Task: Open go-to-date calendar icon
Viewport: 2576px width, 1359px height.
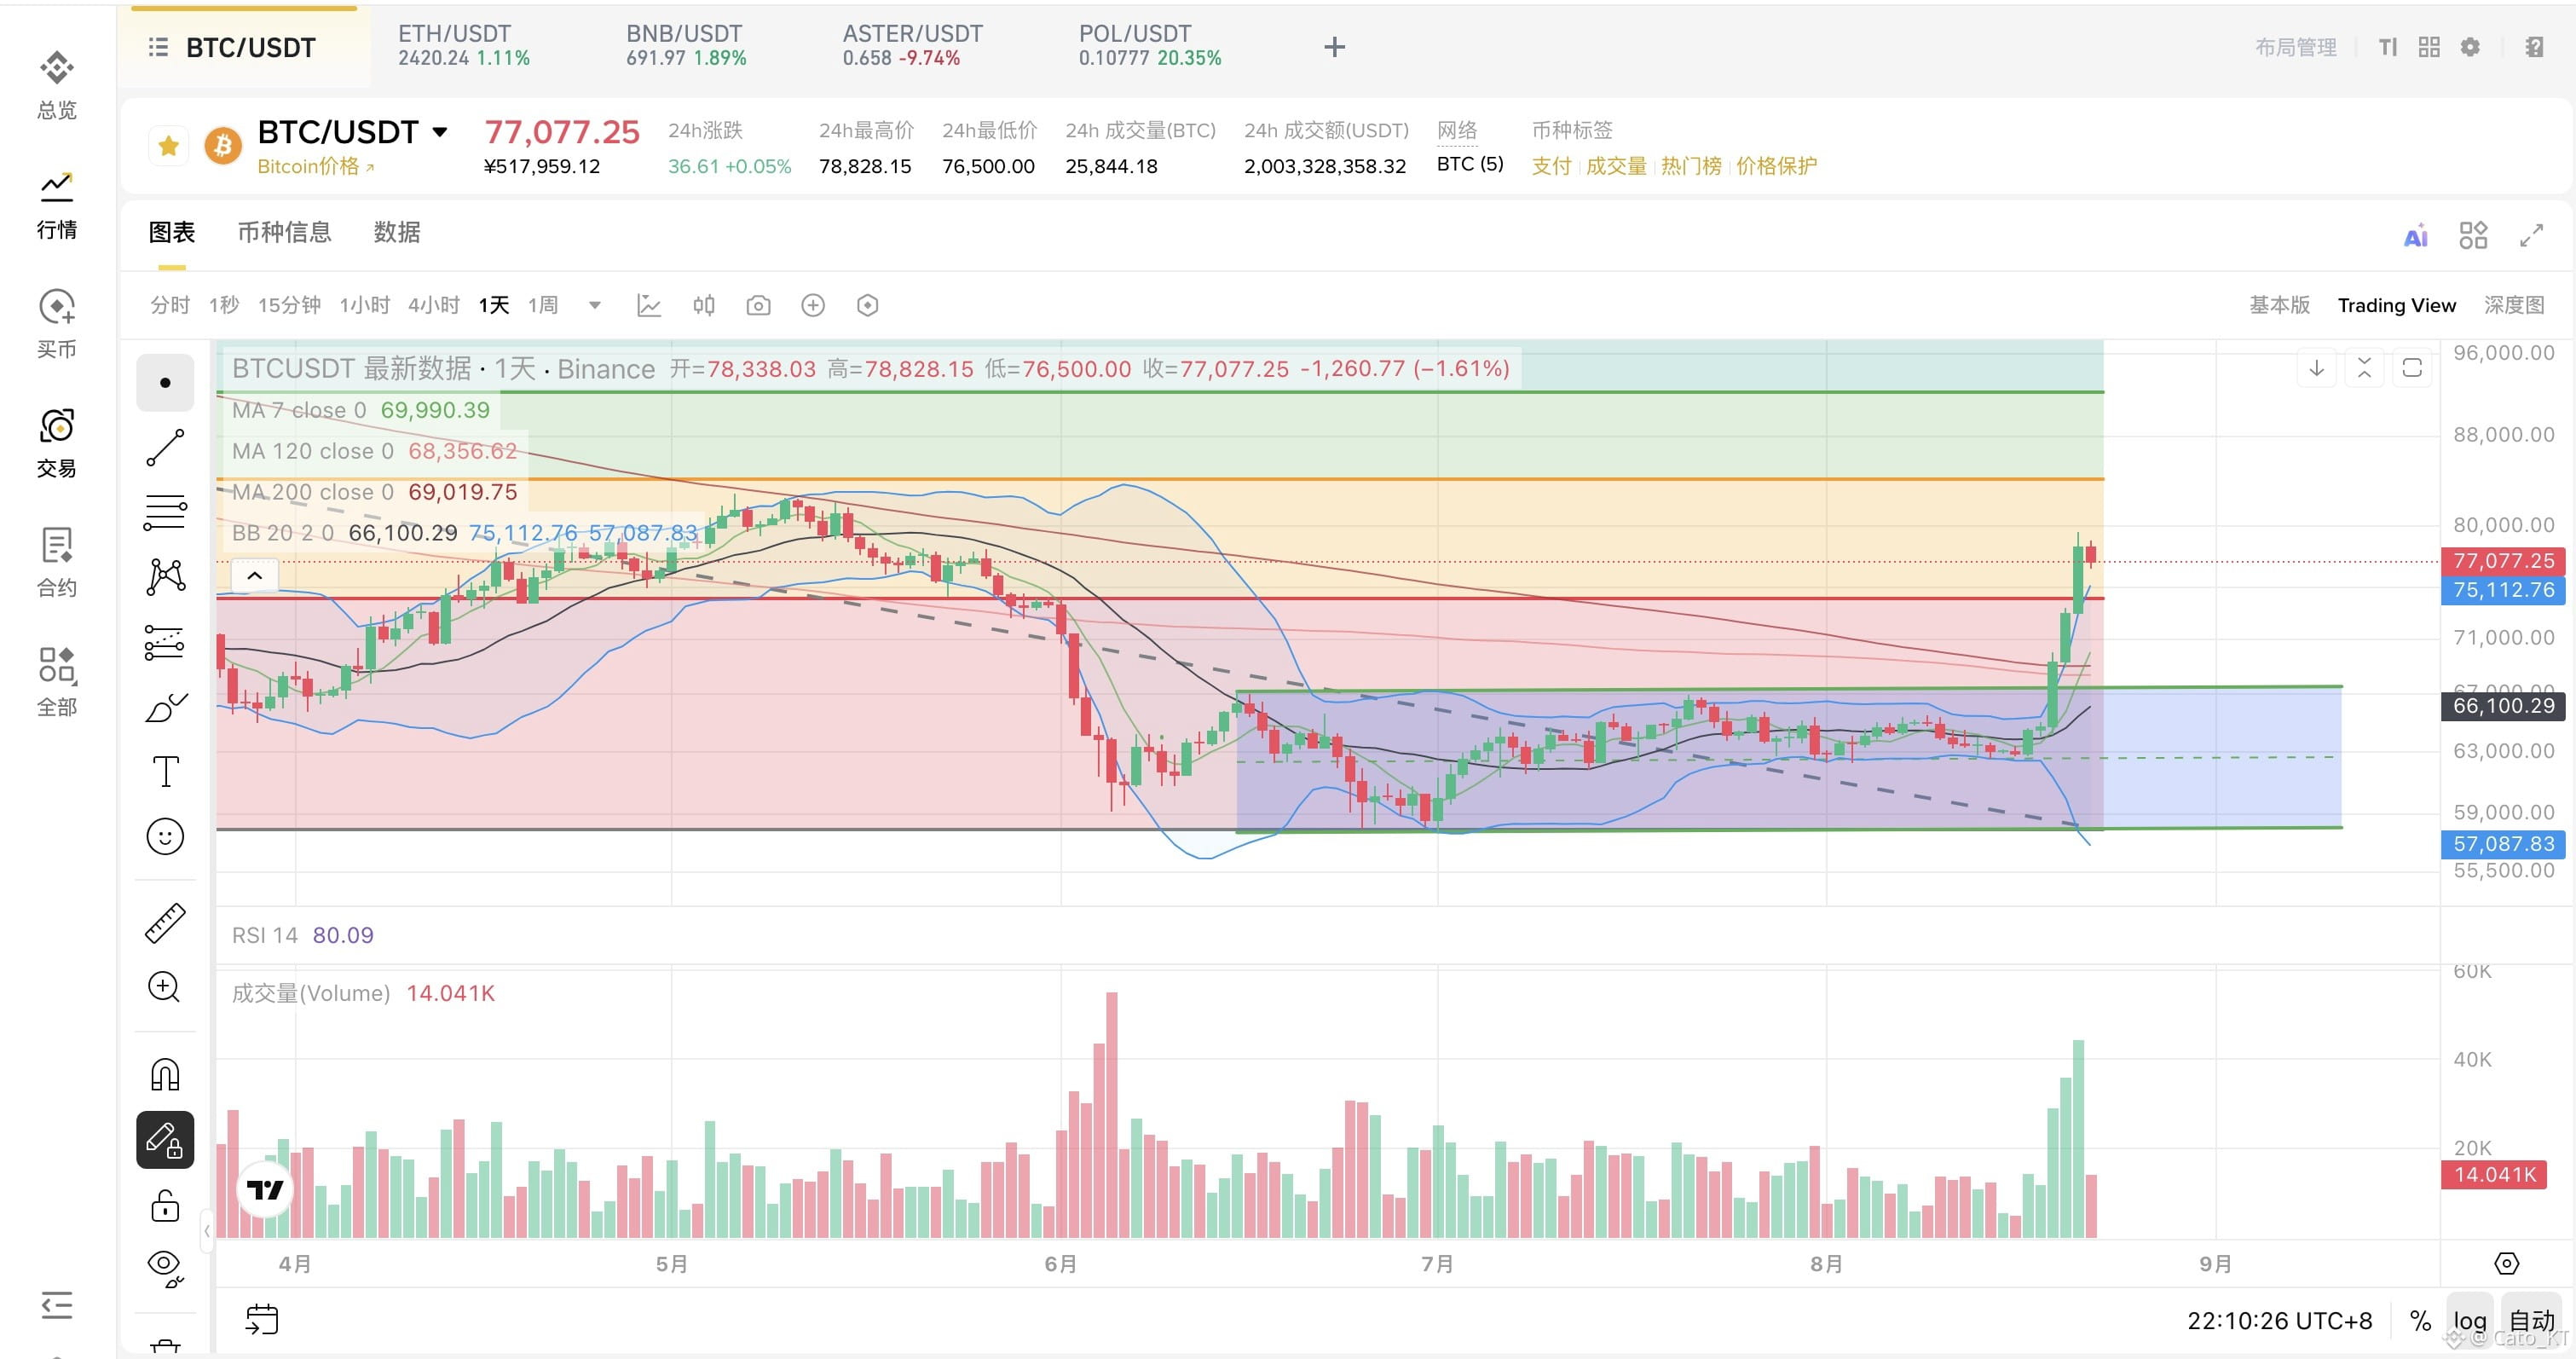Action: point(262,1320)
